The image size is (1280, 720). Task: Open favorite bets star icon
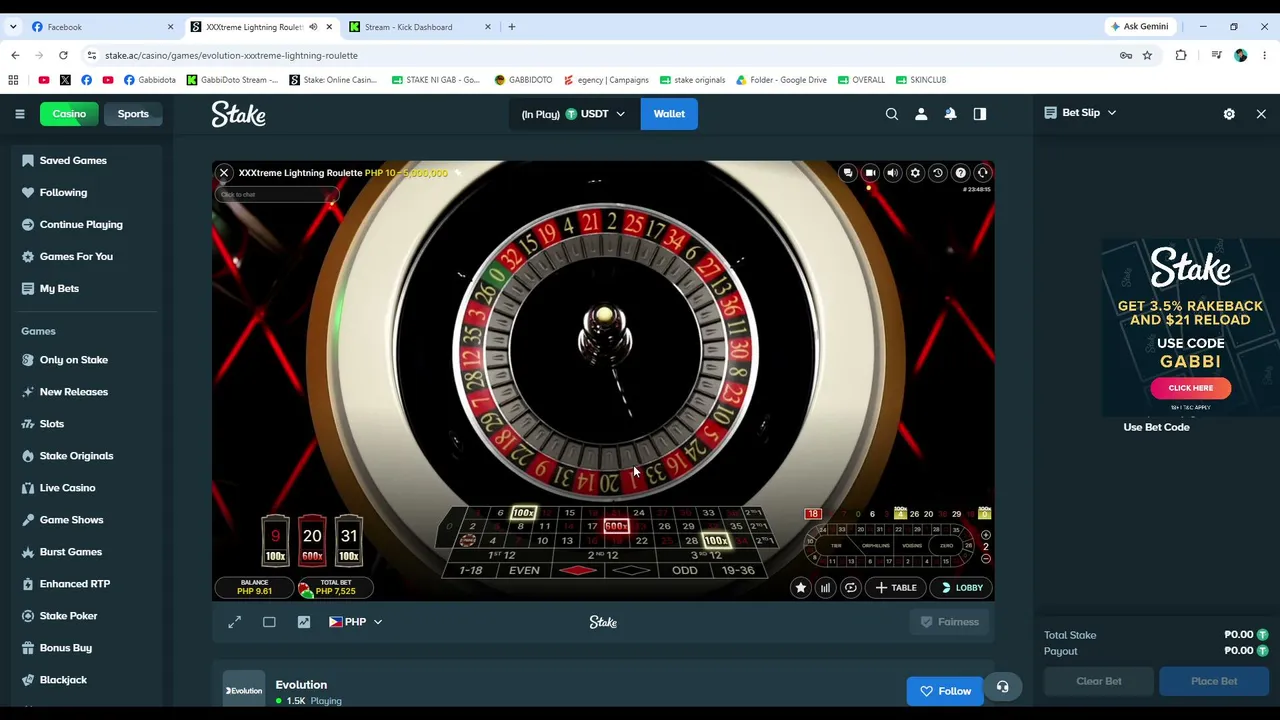coord(800,588)
